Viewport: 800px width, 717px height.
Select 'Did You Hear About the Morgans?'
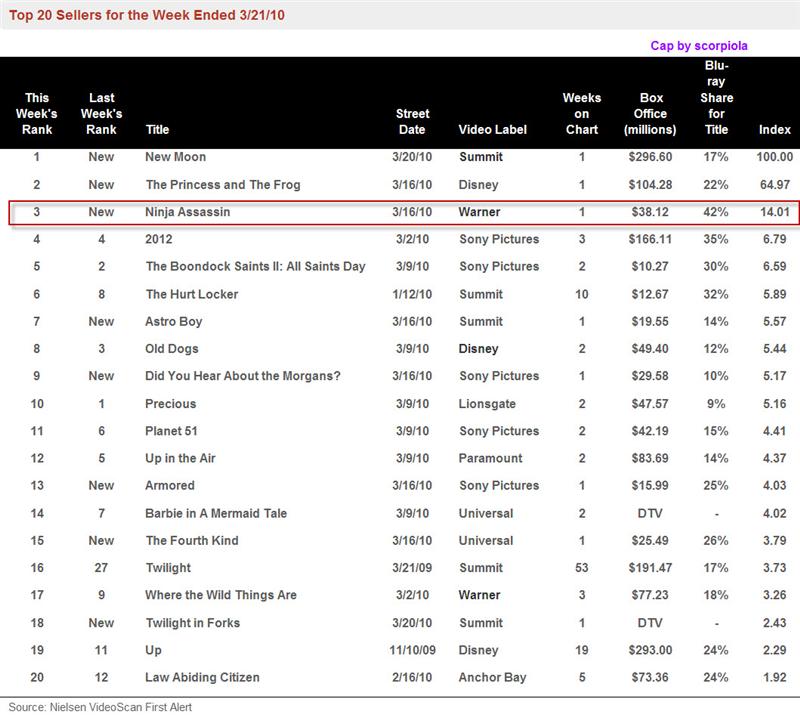[x=242, y=376]
